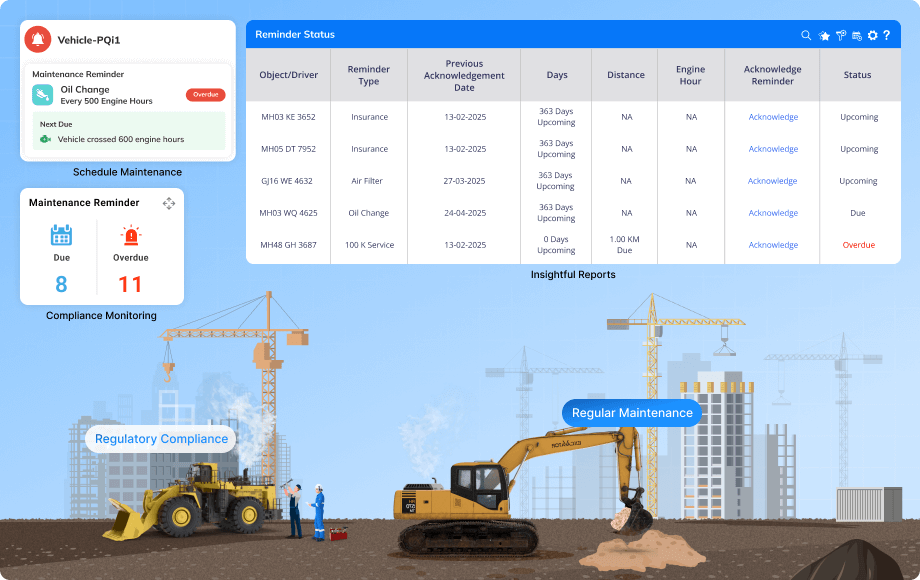Click the red notification bell on Vehicle-PQi1
Viewport: 920px width, 580px height.
point(39,39)
